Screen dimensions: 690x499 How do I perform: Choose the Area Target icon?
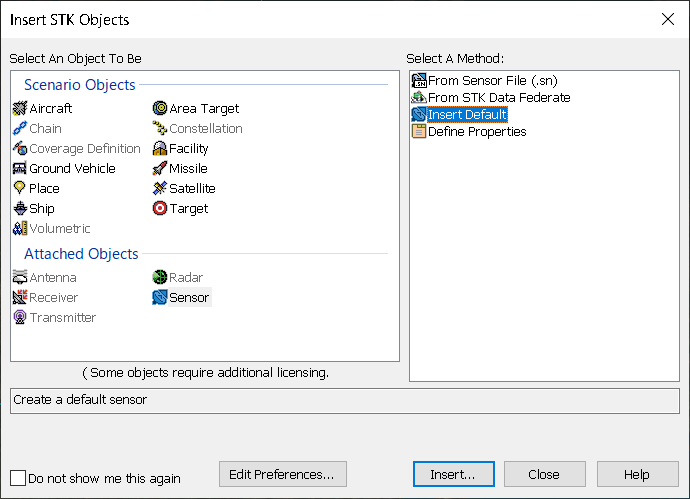click(x=160, y=108)
